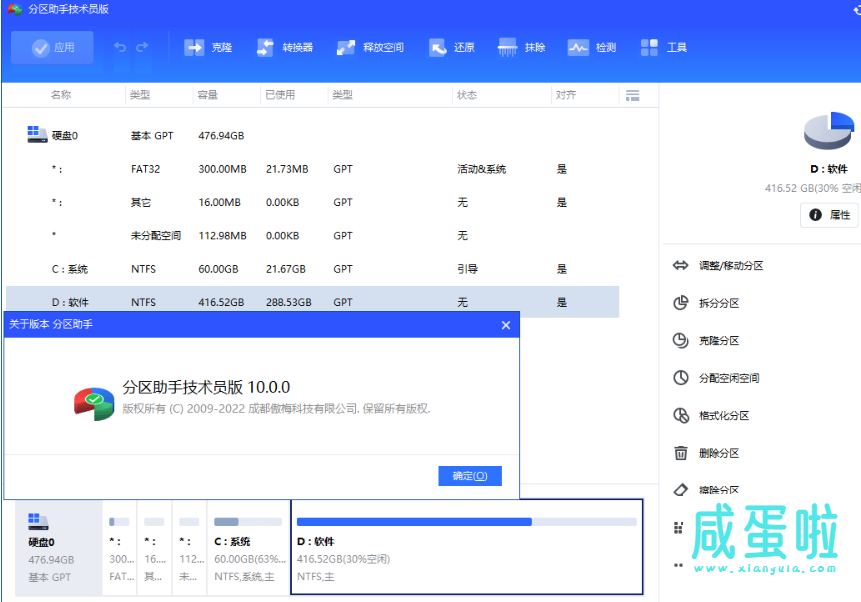861x602 pixels.
Task: Click the 112.98MB capacity value
Action: tap(222, 236)
